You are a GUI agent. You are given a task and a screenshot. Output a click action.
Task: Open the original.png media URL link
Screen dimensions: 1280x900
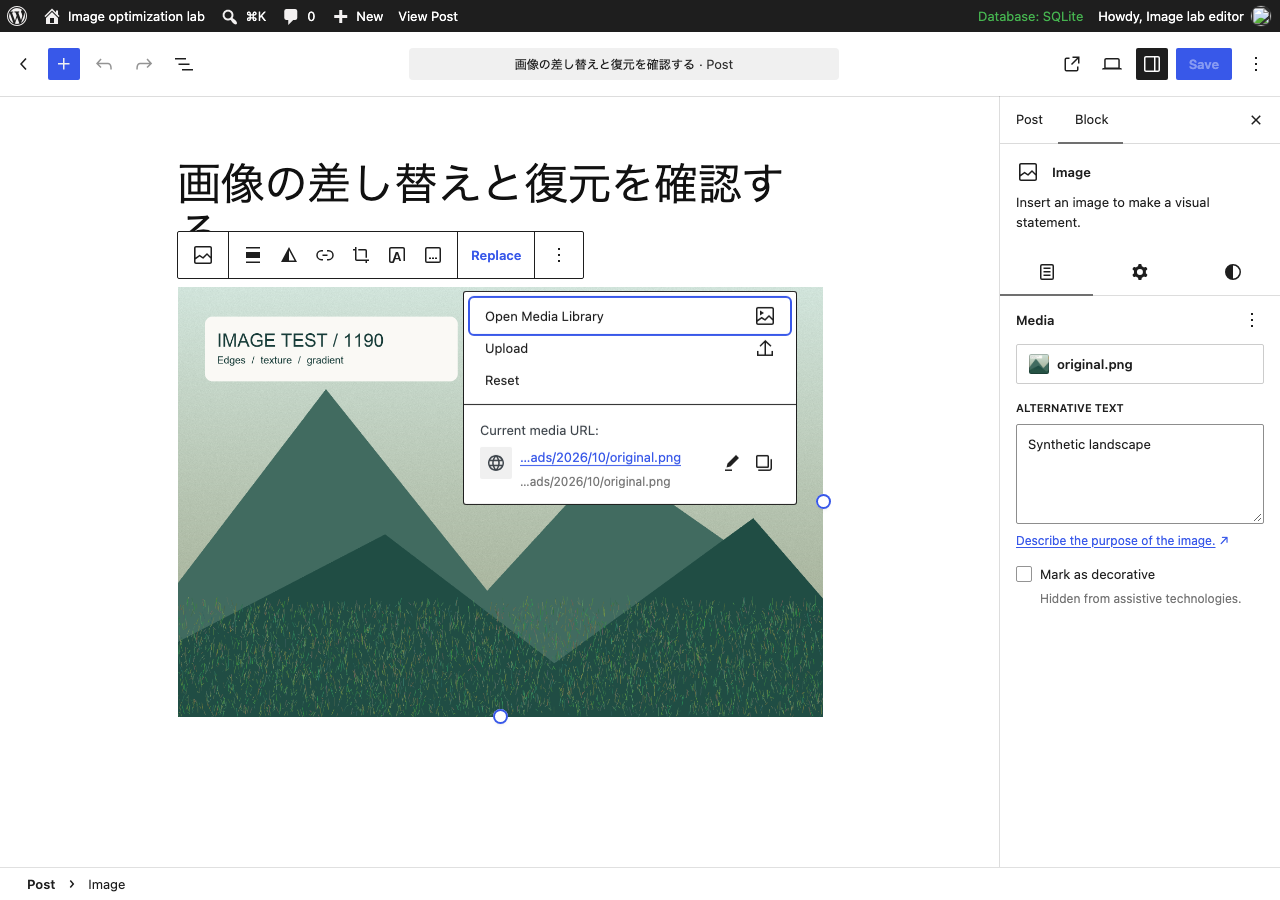click(600, 457)
